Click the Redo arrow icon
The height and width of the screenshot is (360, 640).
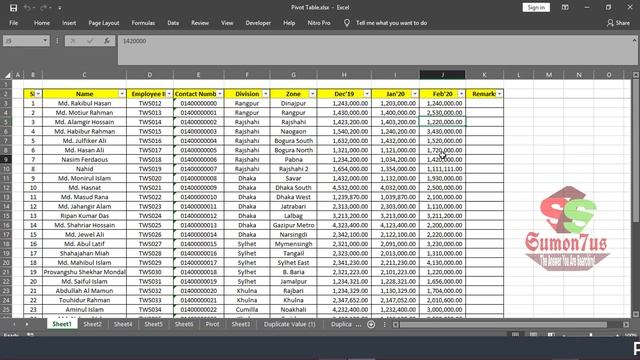pyautogui.click(x=43, y=8)
